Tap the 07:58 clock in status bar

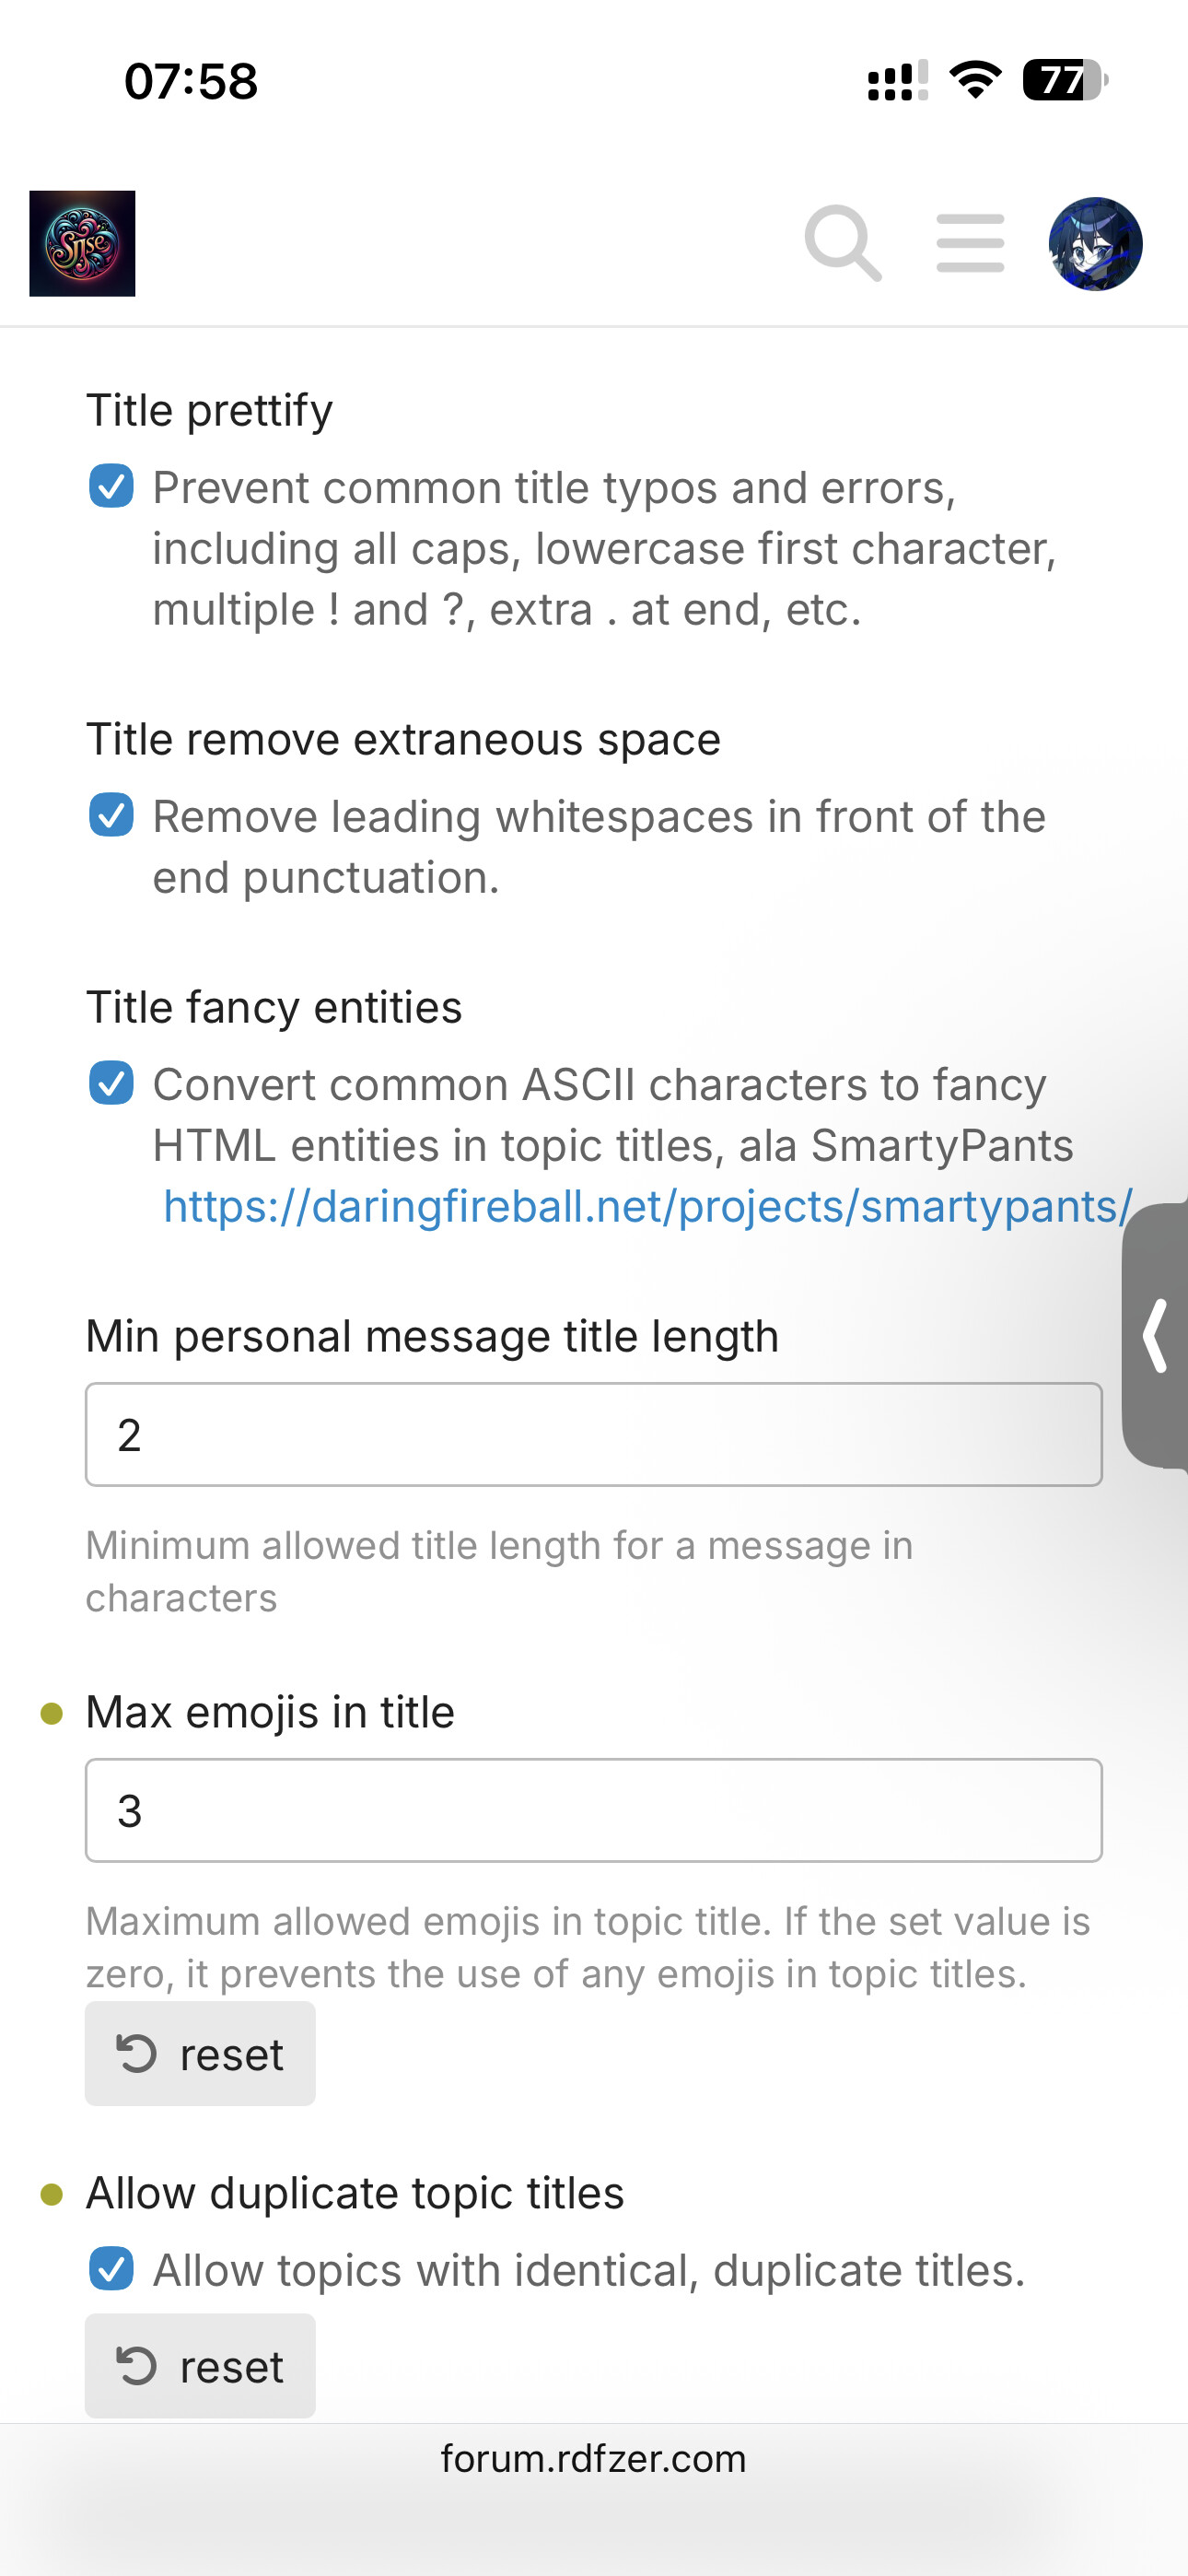[191, 81]
